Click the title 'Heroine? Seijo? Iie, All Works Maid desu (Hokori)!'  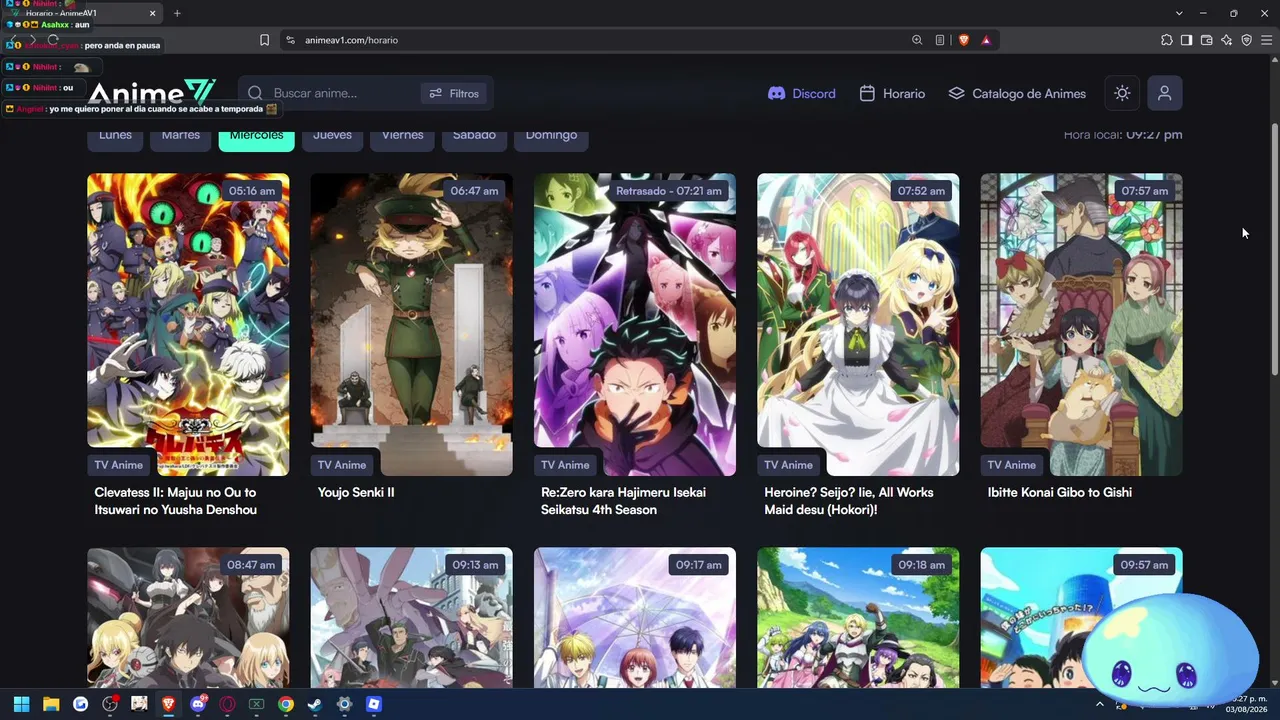tap(849, 501)
